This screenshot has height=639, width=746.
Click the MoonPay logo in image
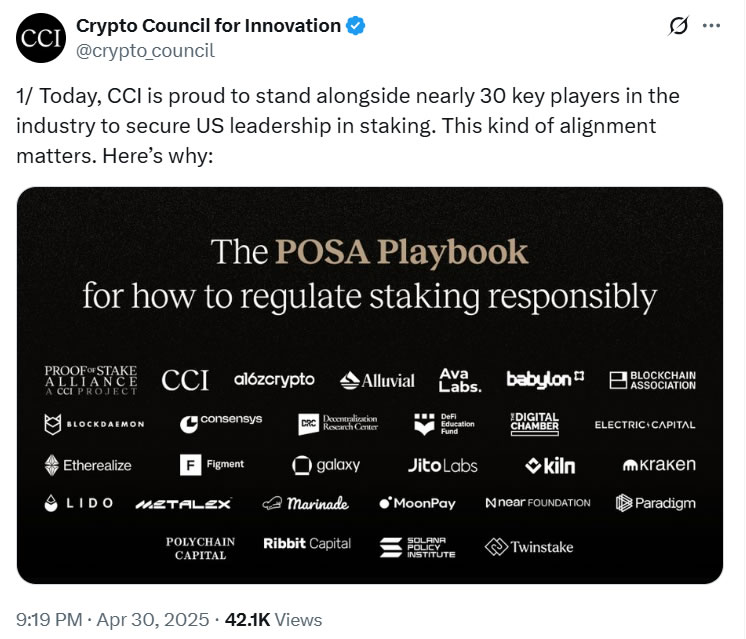coord(418,503)
